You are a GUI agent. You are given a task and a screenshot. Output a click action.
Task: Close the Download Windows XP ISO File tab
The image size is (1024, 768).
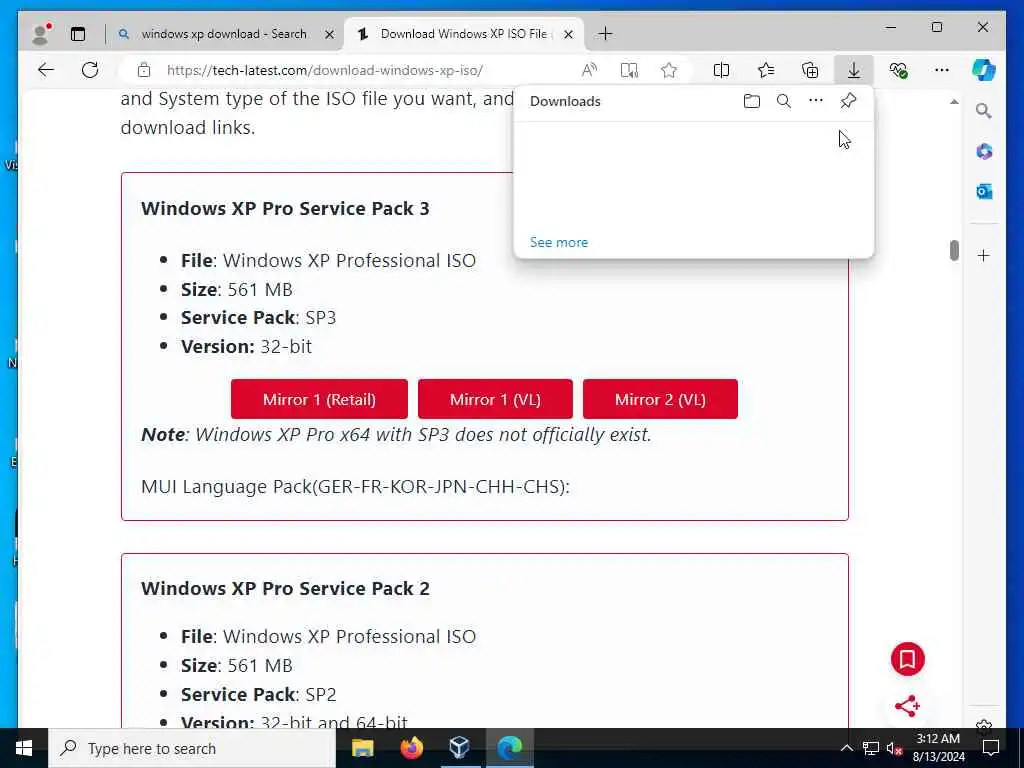click(x=568, y=34)
